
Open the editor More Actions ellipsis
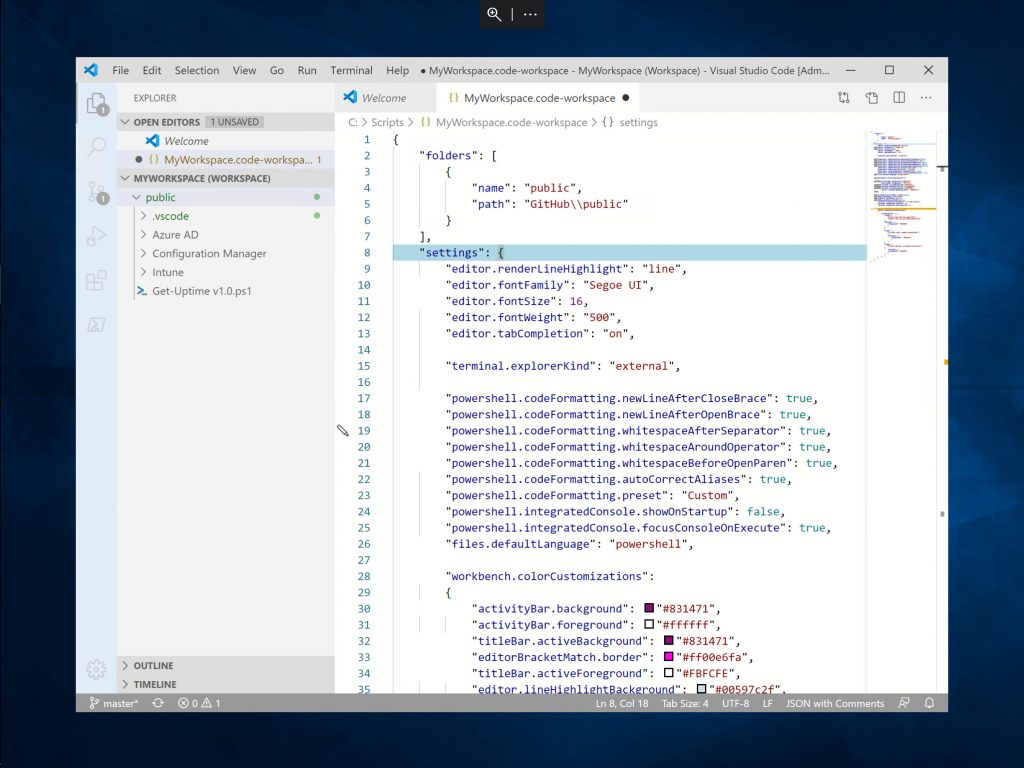[926, 98]
